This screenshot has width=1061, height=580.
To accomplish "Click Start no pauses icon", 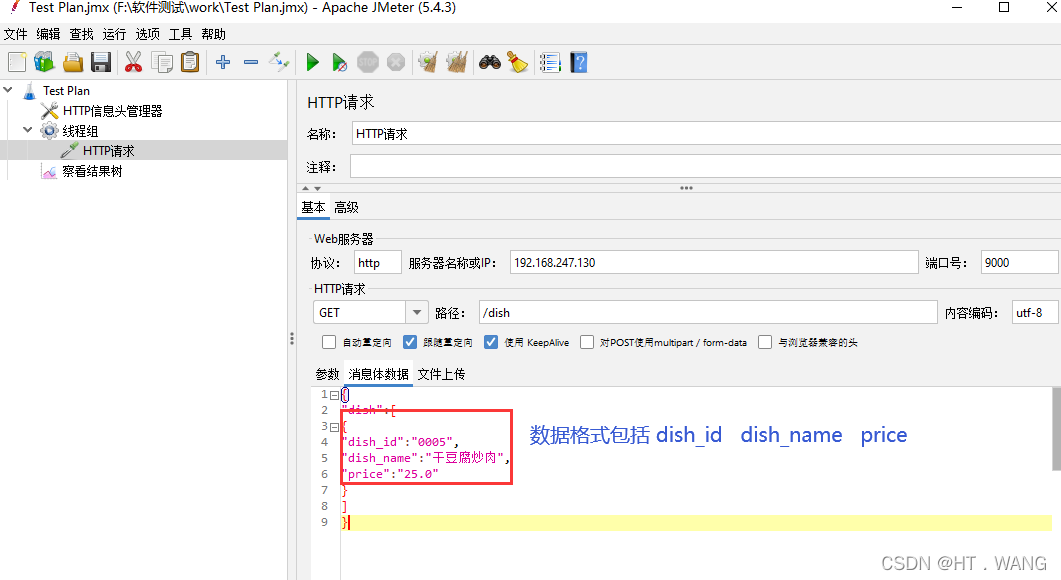I will (340, 63).
